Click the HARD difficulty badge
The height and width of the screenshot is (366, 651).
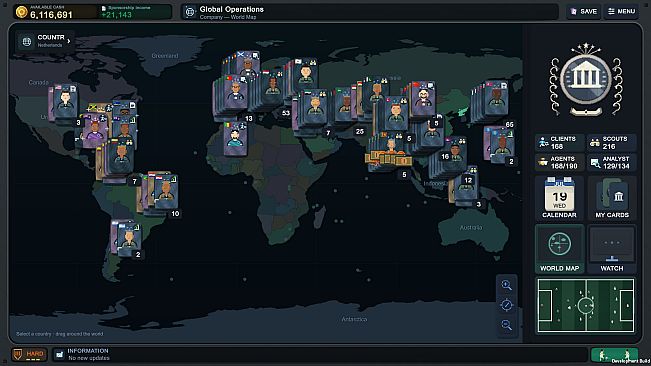29,354
